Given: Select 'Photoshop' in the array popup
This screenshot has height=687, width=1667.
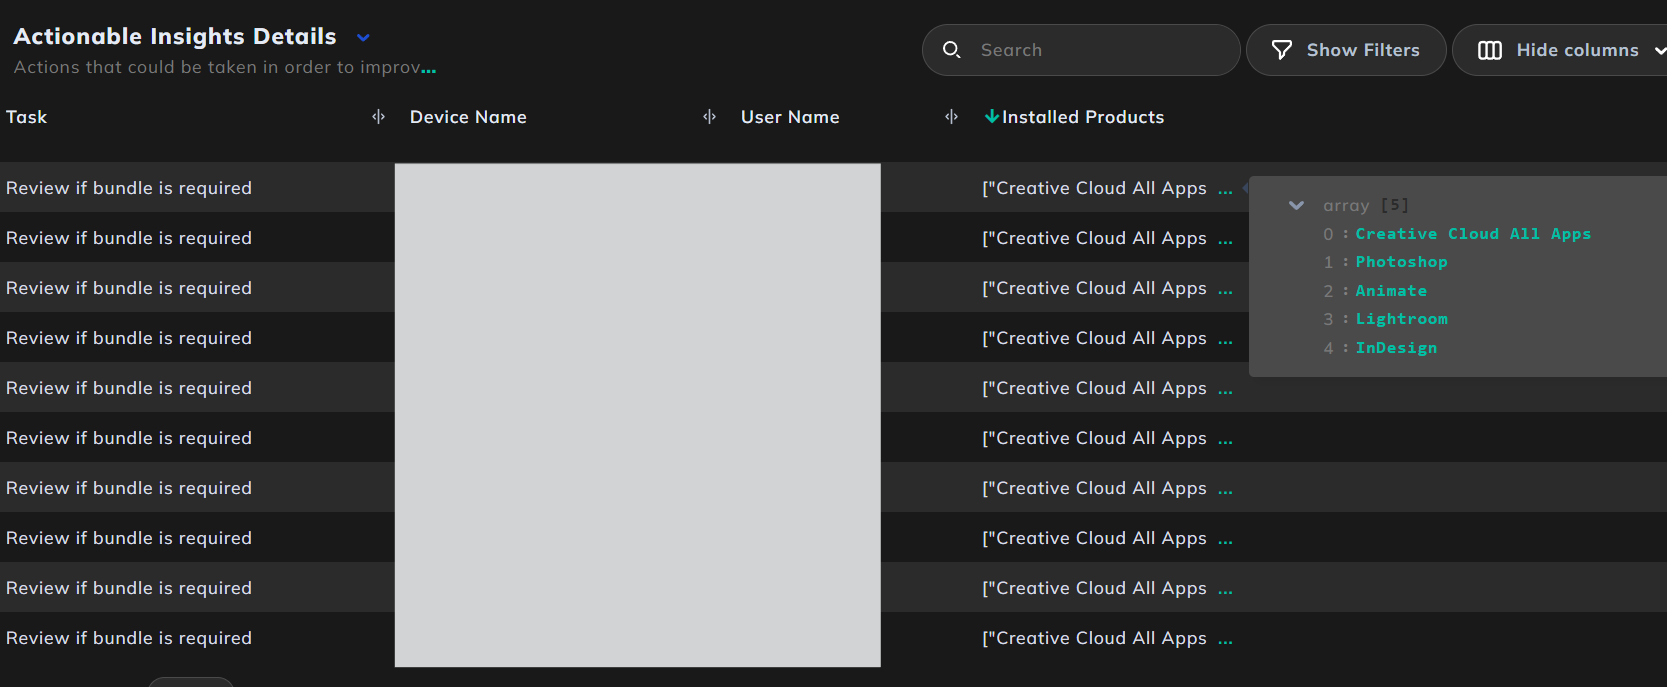Looking at the screenshot, I should [1401, 262].
